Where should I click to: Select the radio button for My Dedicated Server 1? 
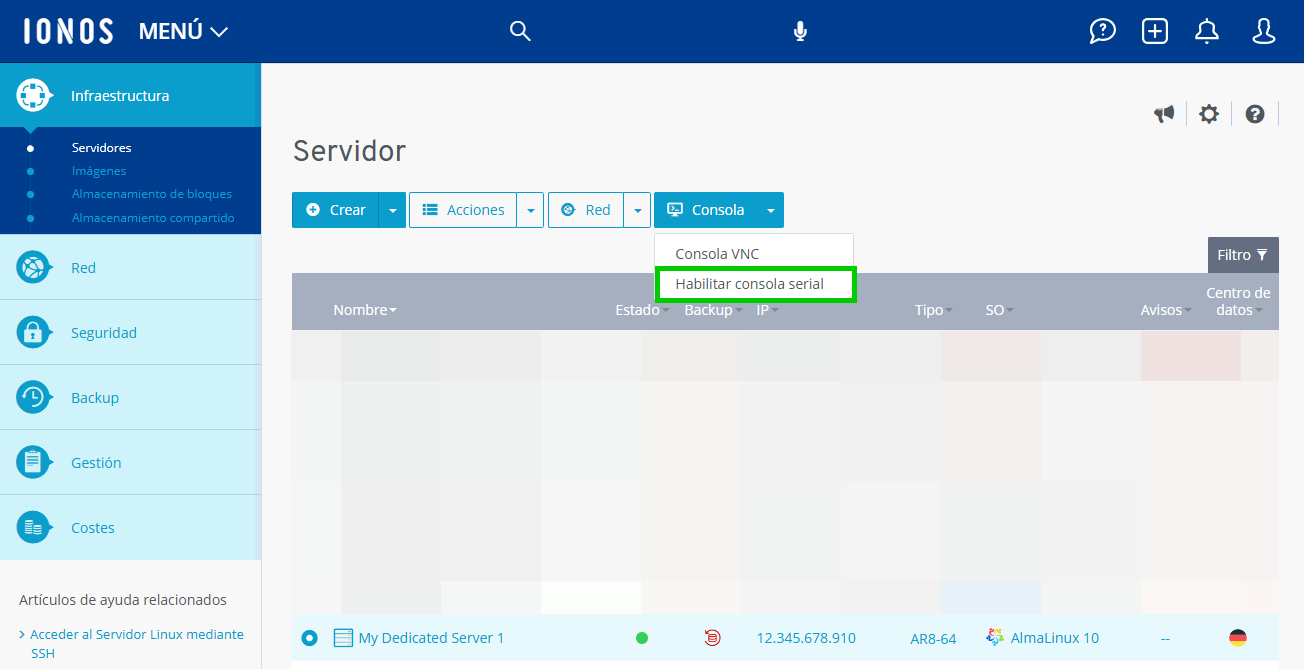click(x=309, y=637)
